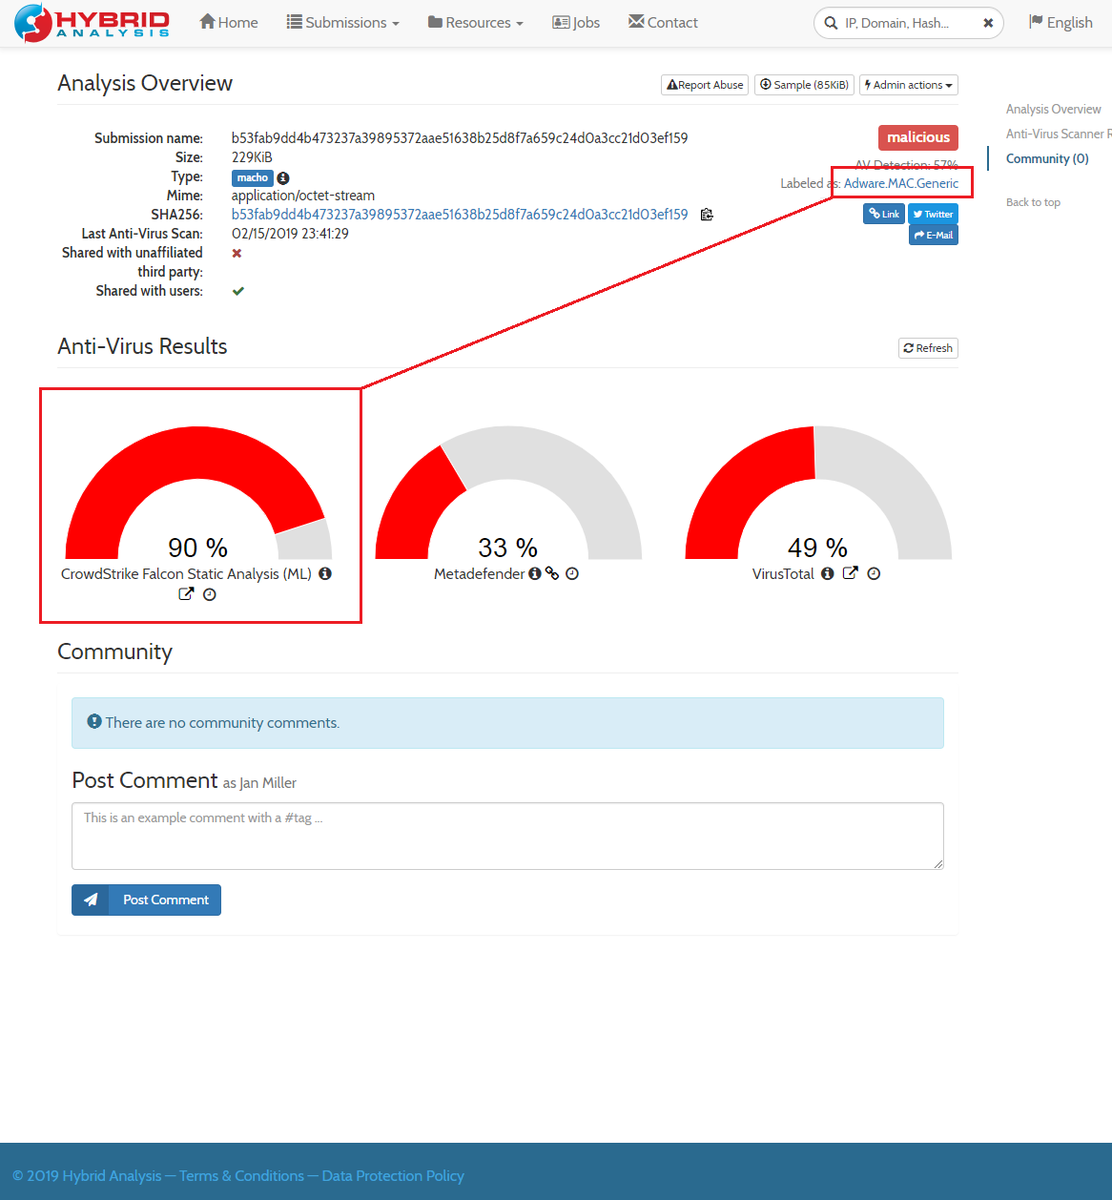Share via the E-Mail button

pos(933,235)
